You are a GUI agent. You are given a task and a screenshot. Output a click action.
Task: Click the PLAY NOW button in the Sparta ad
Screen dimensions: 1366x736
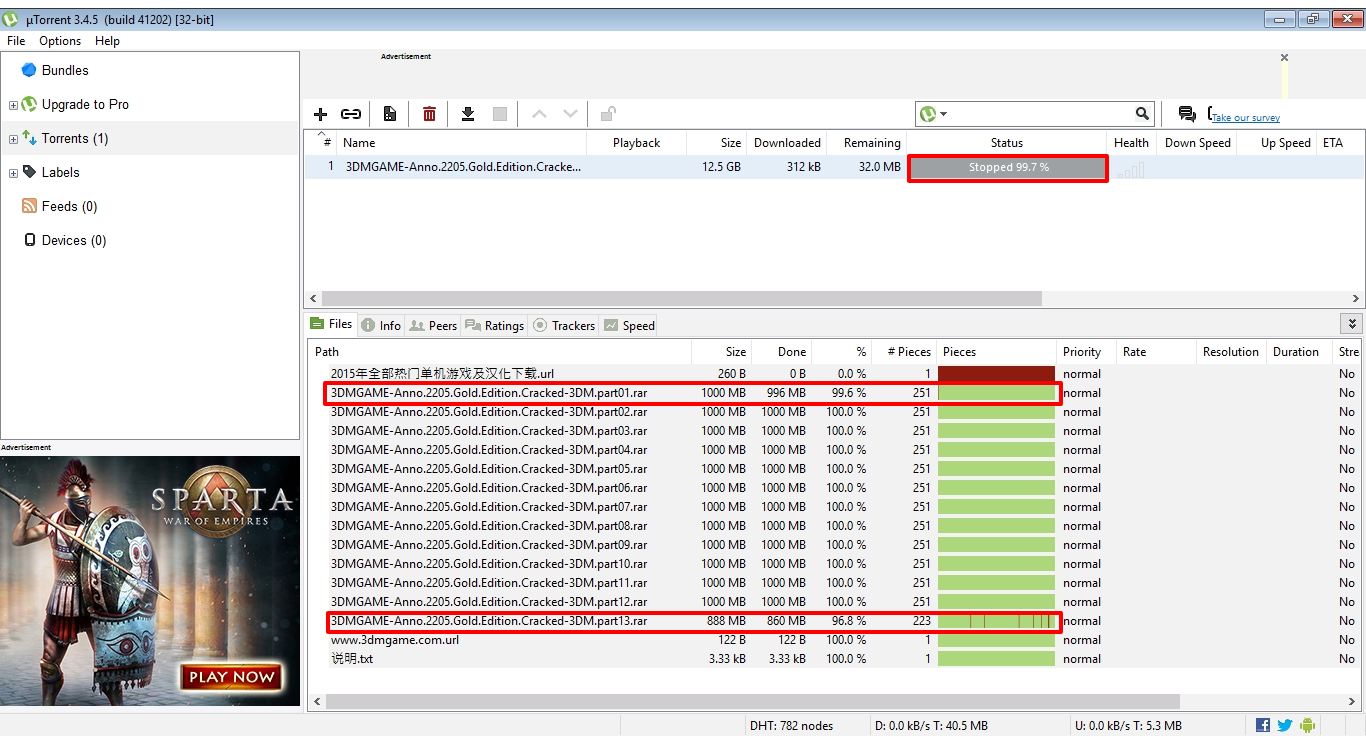(x=231, y=677)
